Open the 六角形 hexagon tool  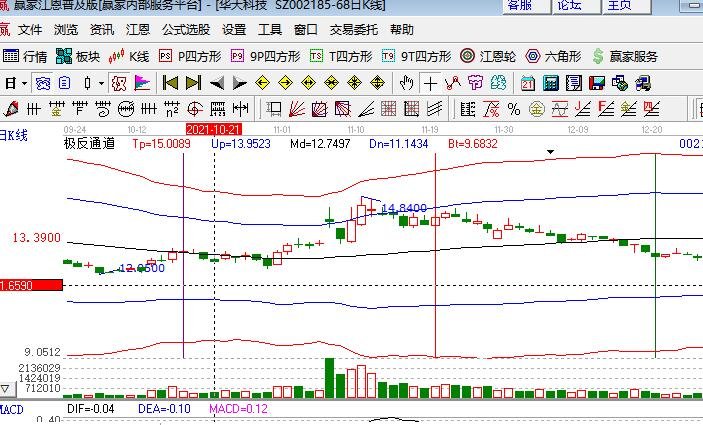(x=553, y=56)
